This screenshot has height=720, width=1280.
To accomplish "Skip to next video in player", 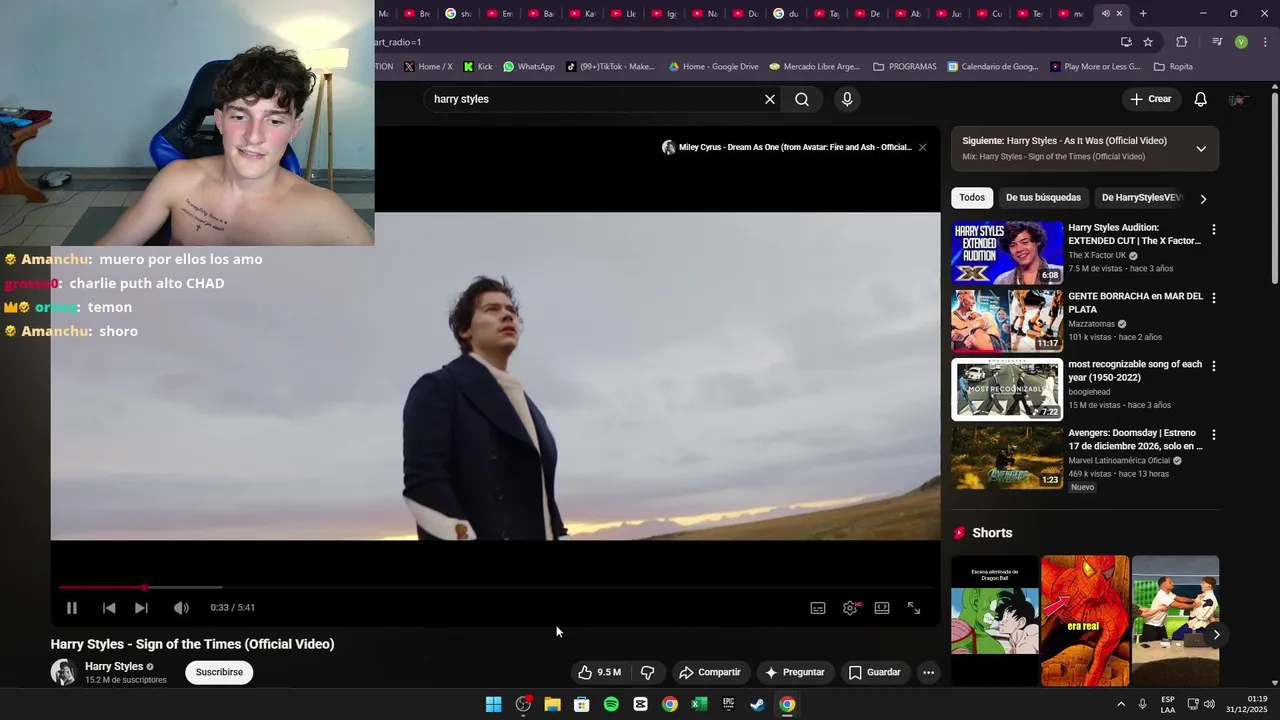I will (141, 608).
